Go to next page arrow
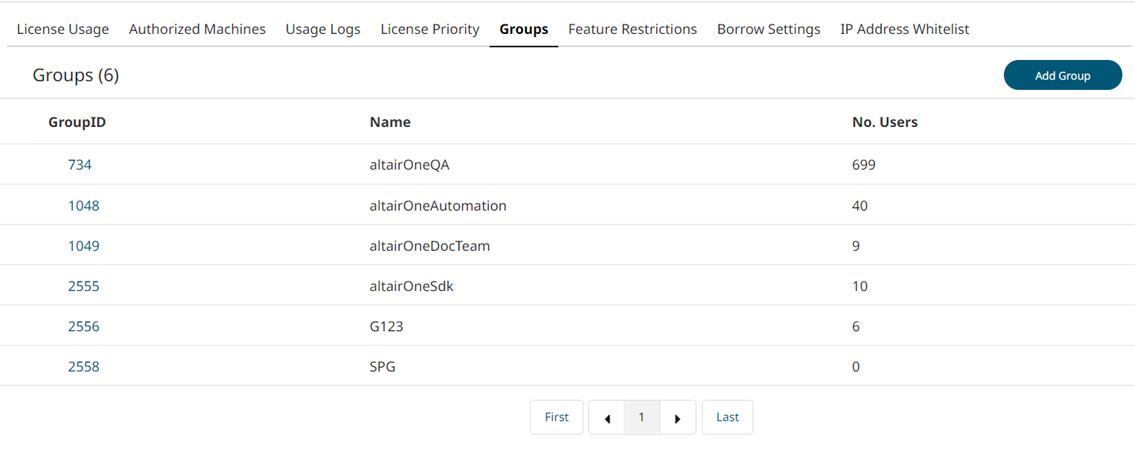Screen dimensions: 1135x474 677,418
